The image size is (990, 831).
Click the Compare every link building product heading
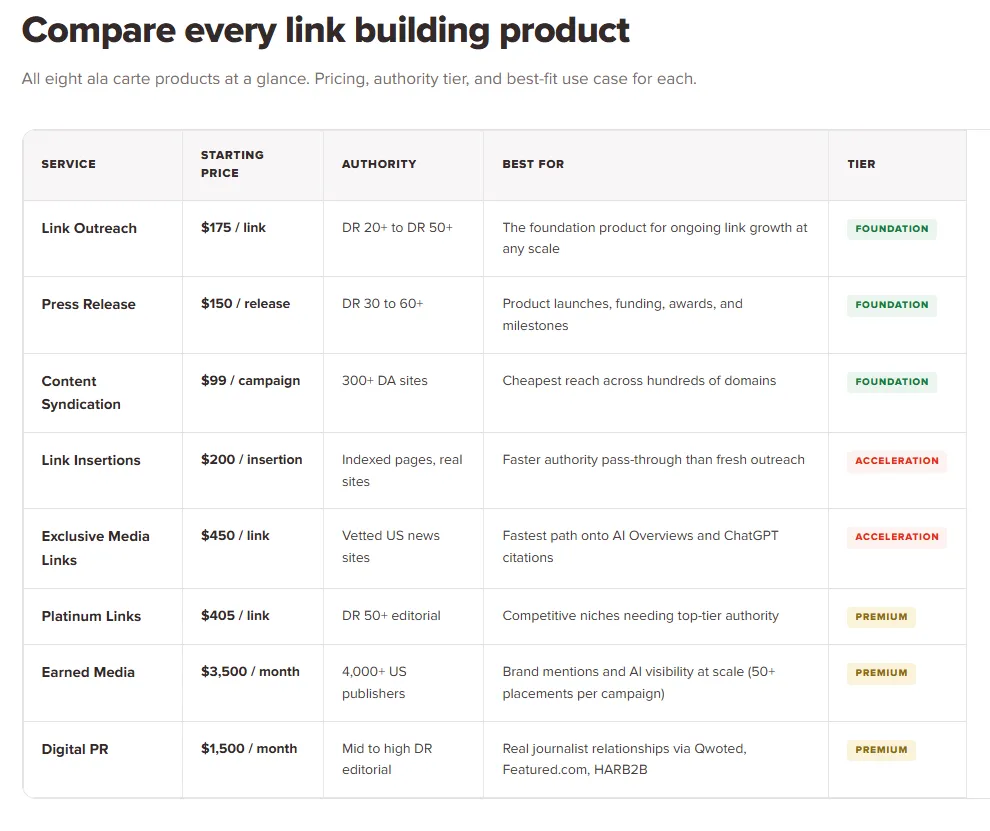(x=326, y=30)
